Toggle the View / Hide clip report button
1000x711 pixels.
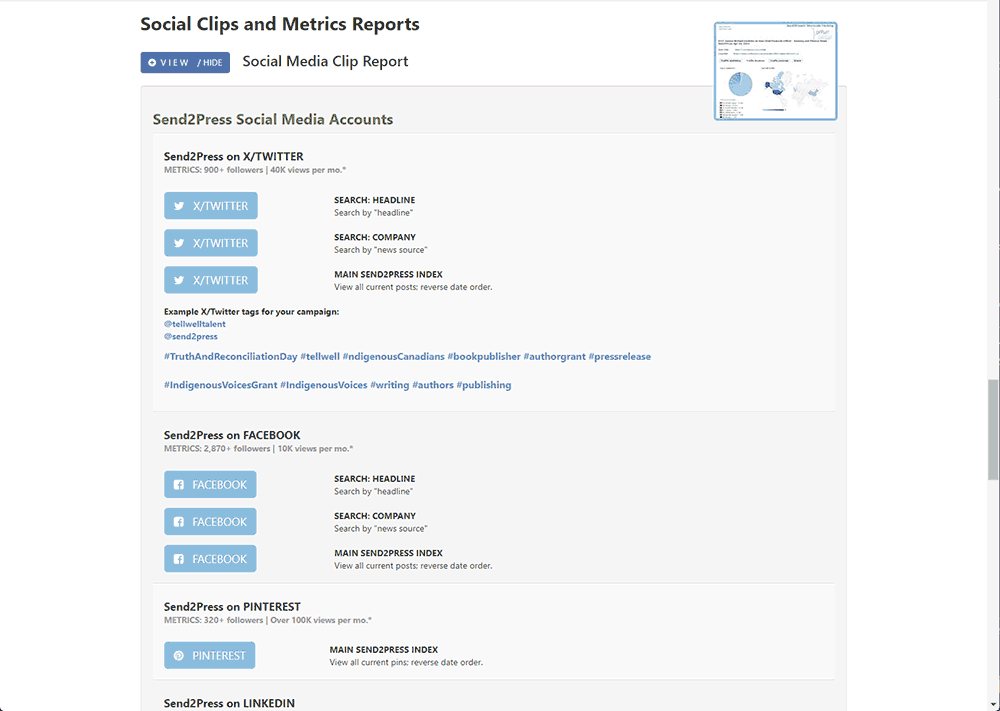point(185,63)
